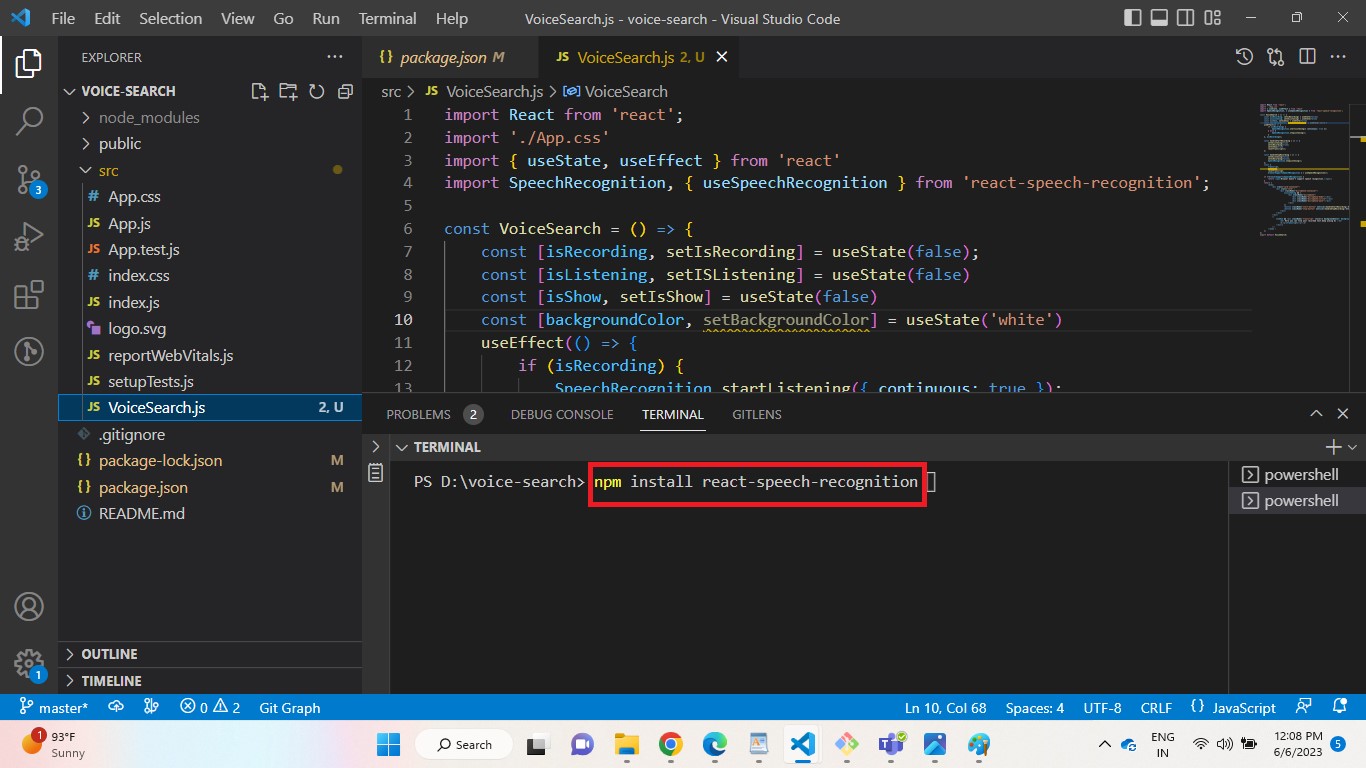Open Source Control view with 3 changes
This screenshot has width=1366, height=768.
(x=29, y=180)
